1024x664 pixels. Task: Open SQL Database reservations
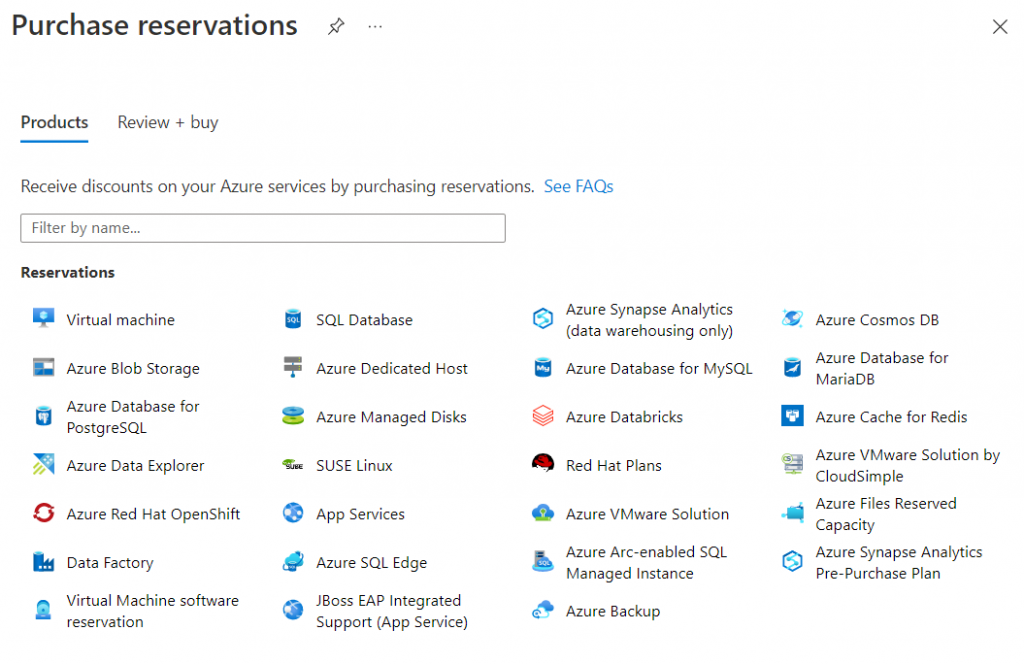pos(364,319)
